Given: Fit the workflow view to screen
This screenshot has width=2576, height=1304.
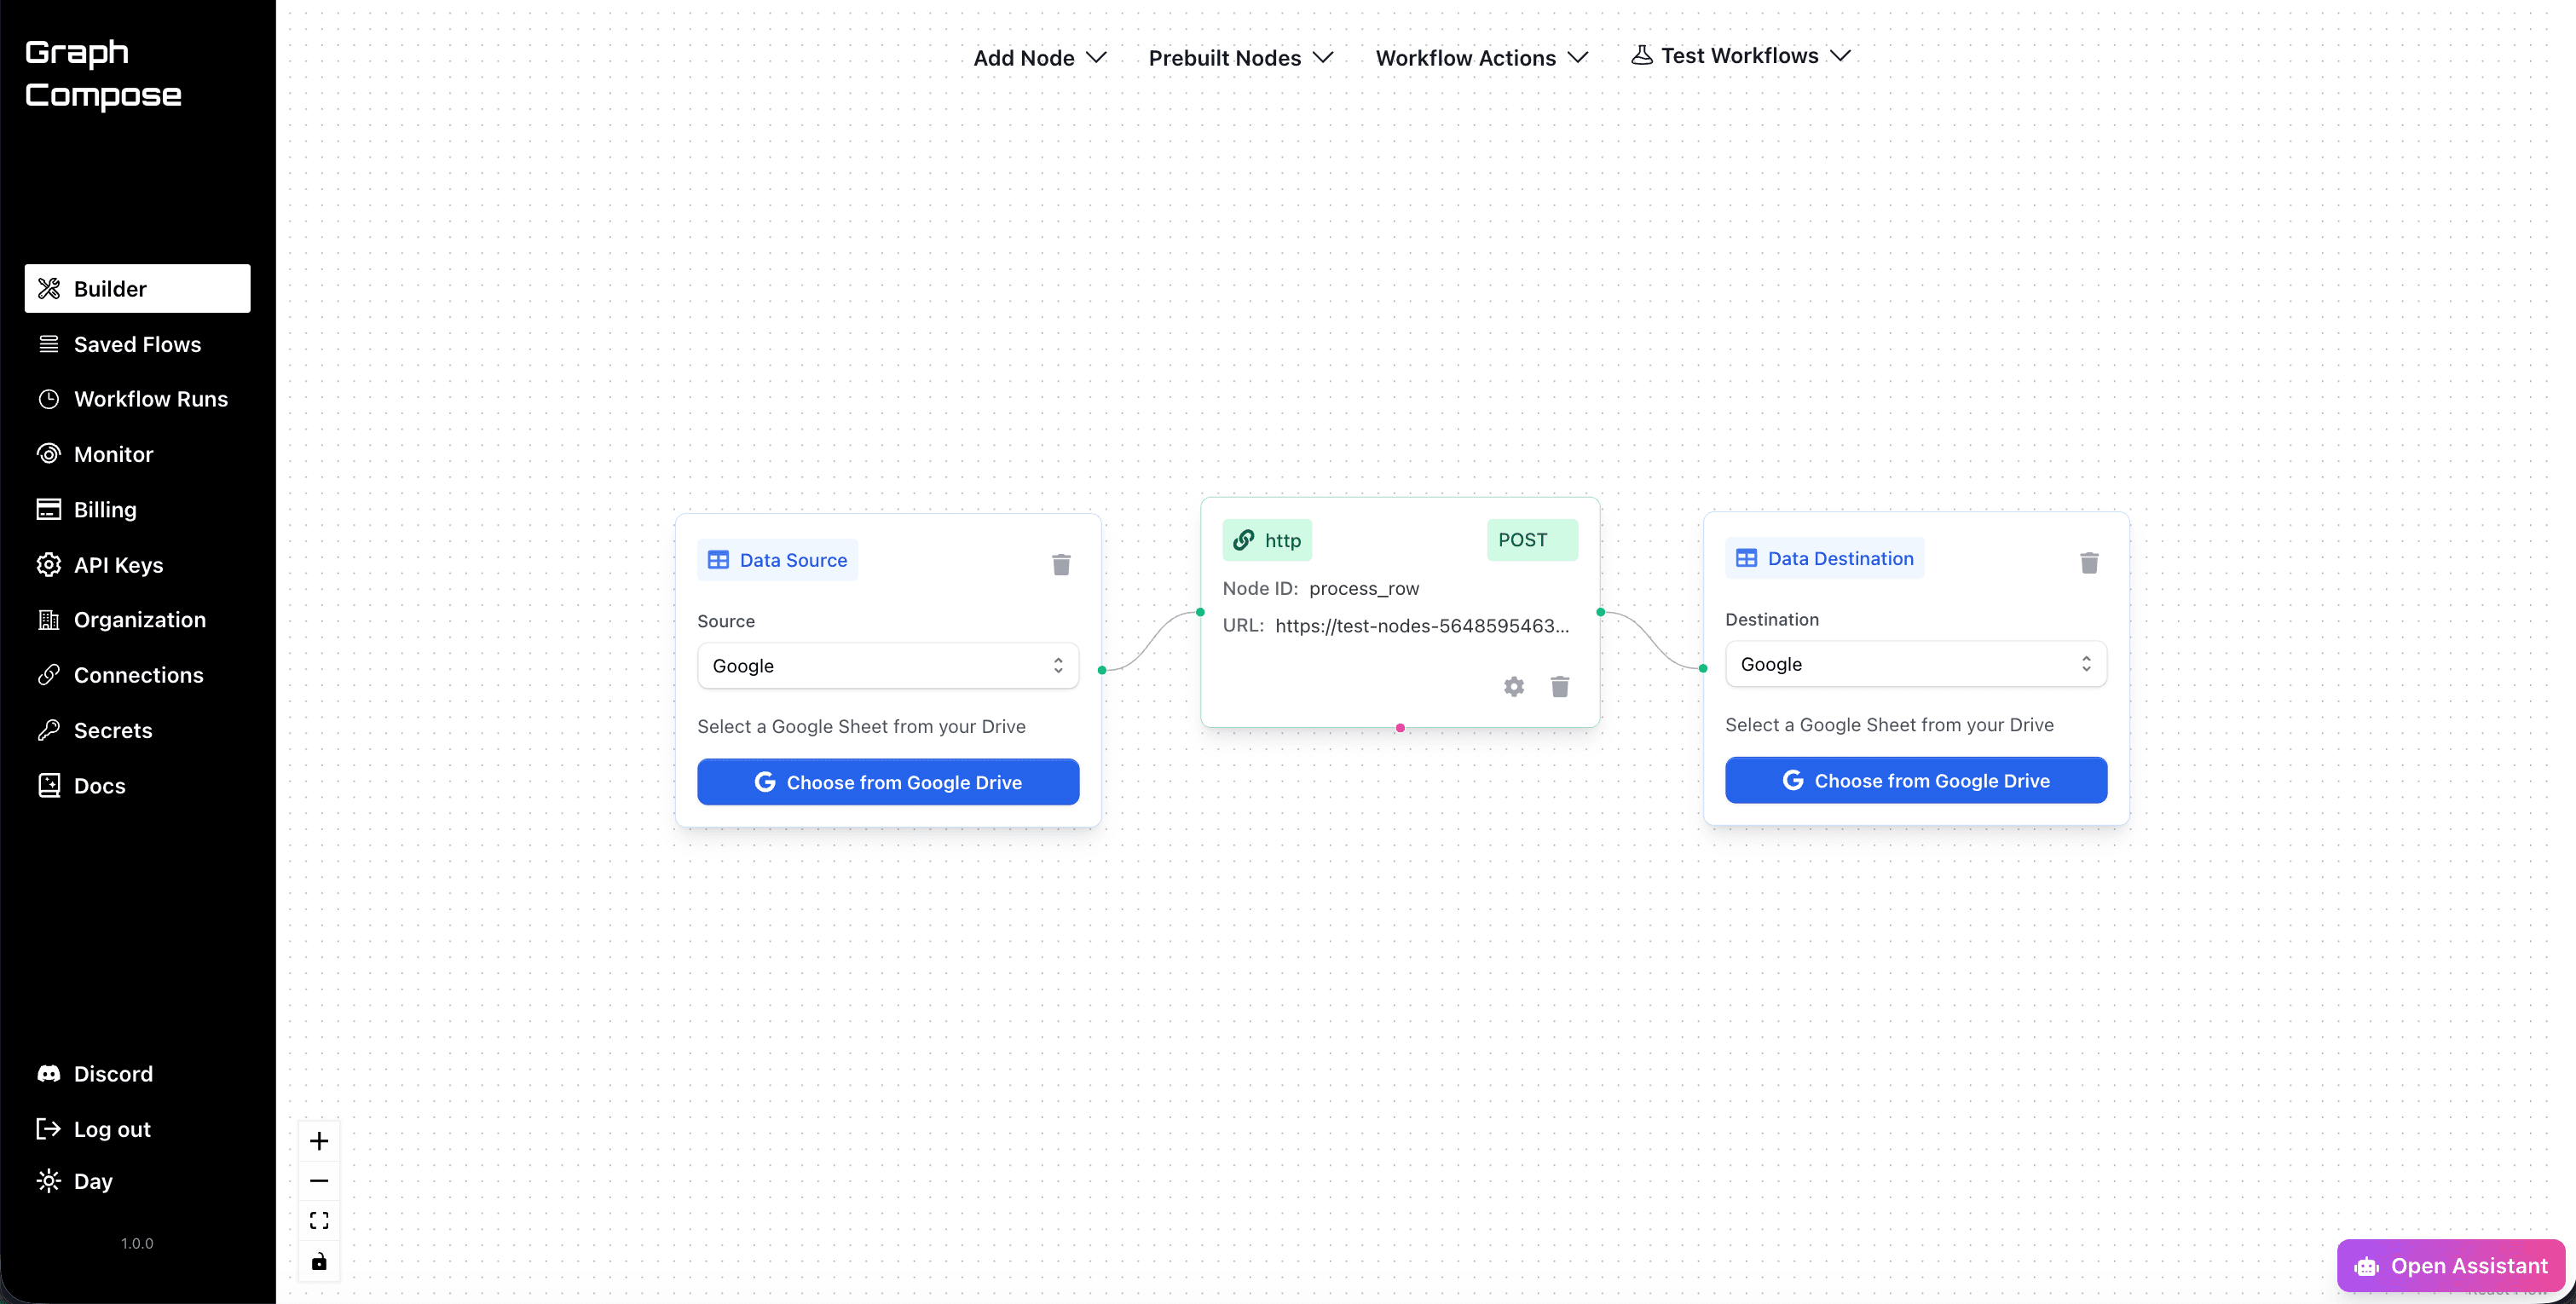Looking at the screenshot, I should click(319, 1220).
